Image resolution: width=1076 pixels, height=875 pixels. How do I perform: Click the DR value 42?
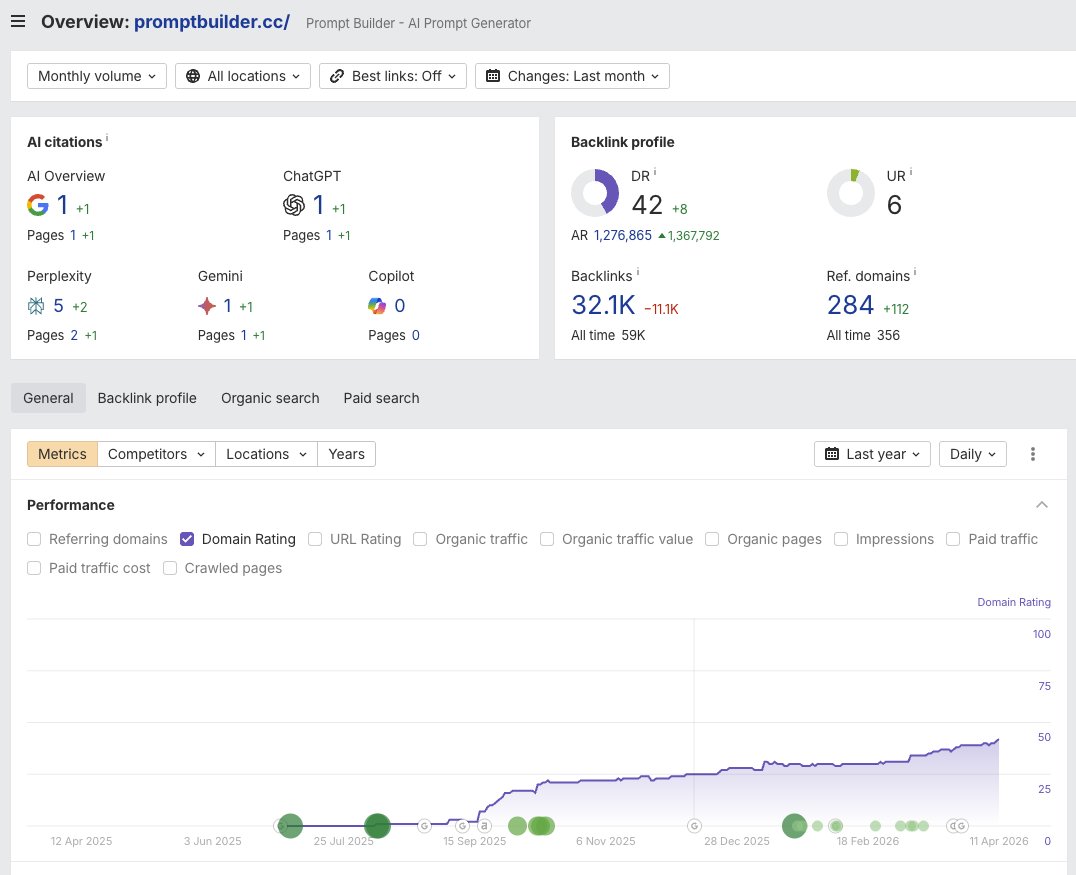pos(647,205)
